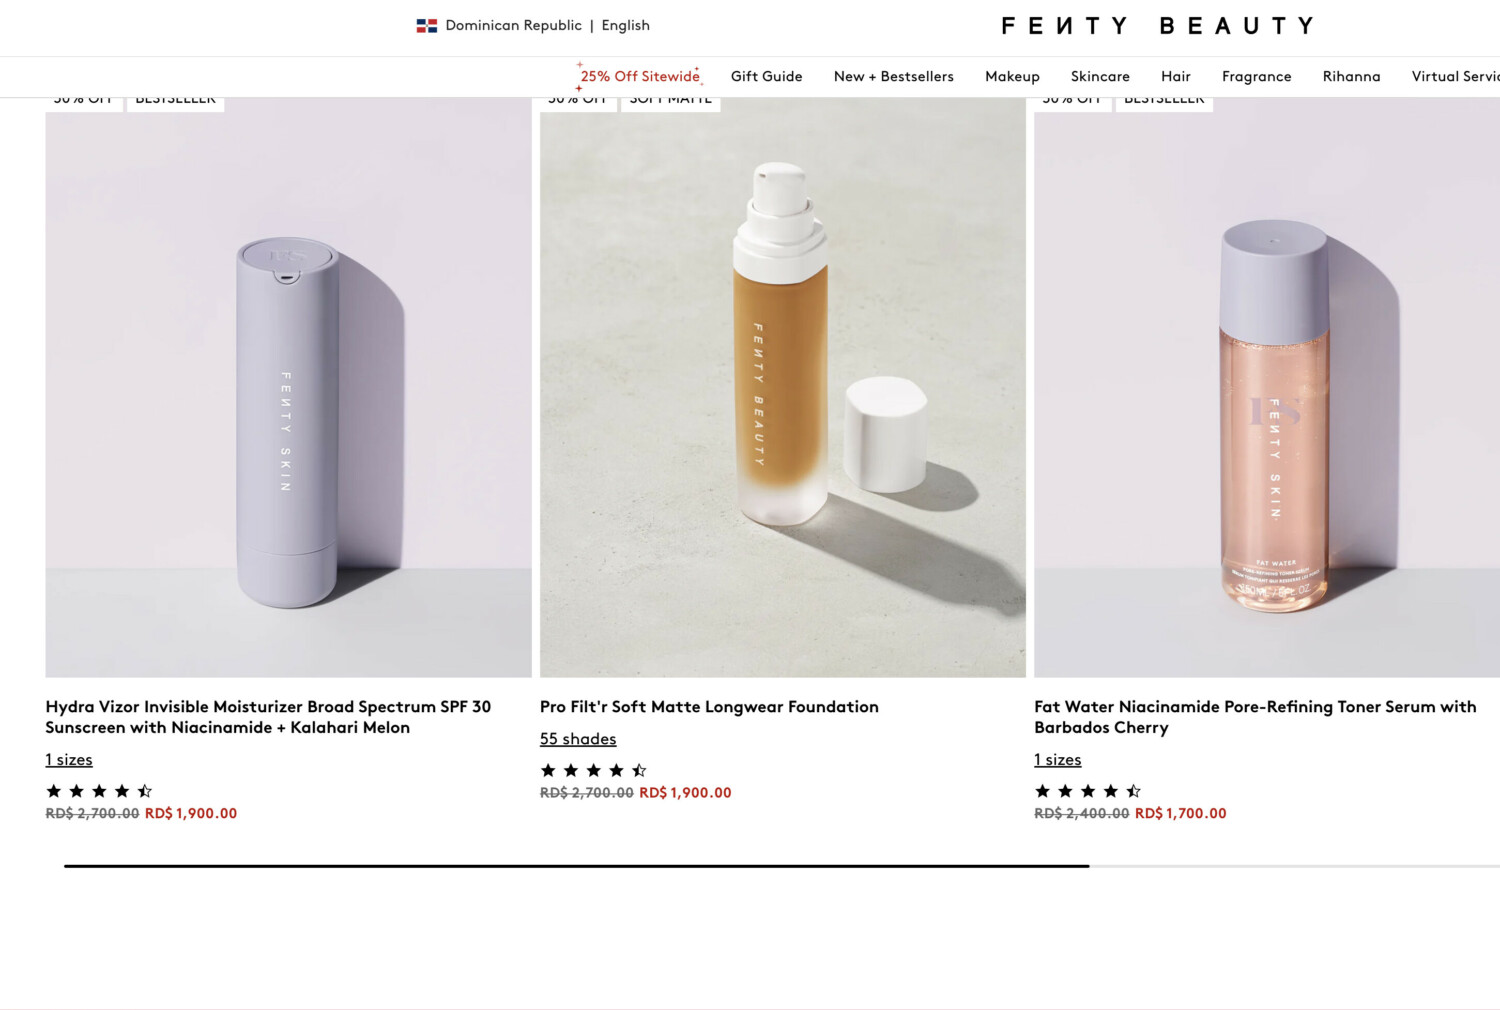Click the Fat Water toner serum image
Viewport: 1500px width, 1010px height.
(1267, 388)
